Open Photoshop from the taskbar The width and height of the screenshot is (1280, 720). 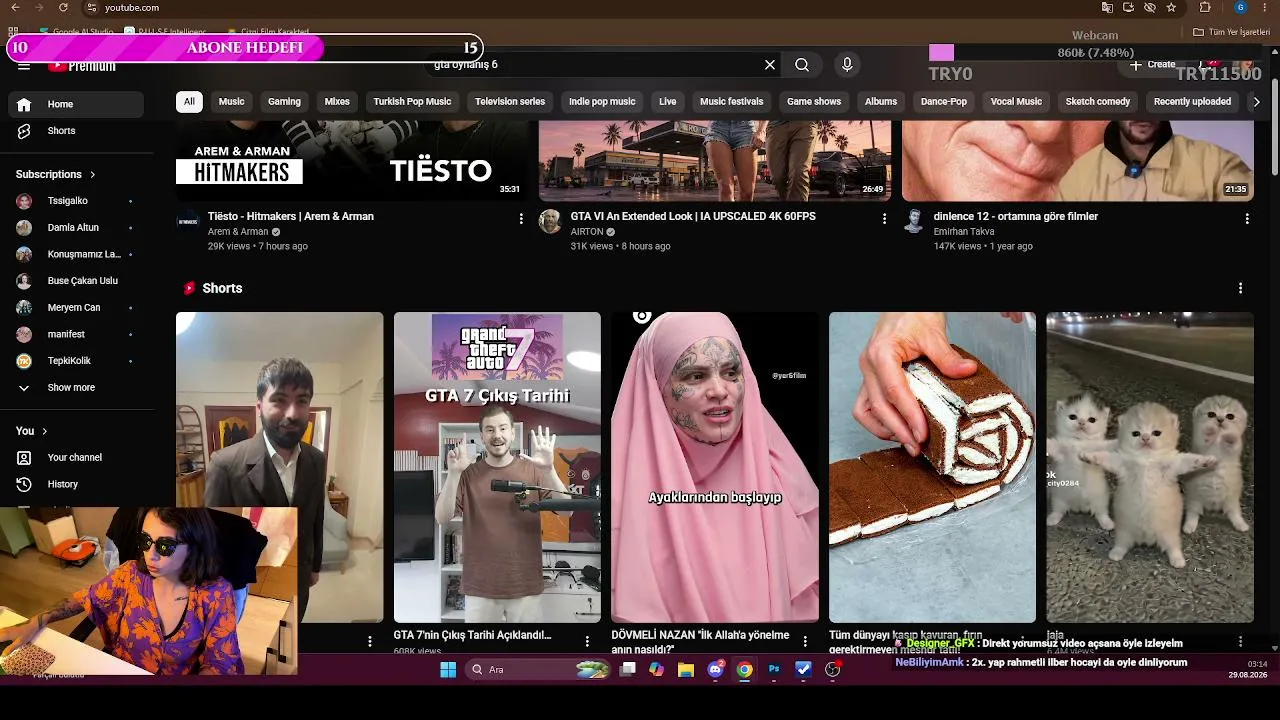pyautogui.click(x=774, y=669)
